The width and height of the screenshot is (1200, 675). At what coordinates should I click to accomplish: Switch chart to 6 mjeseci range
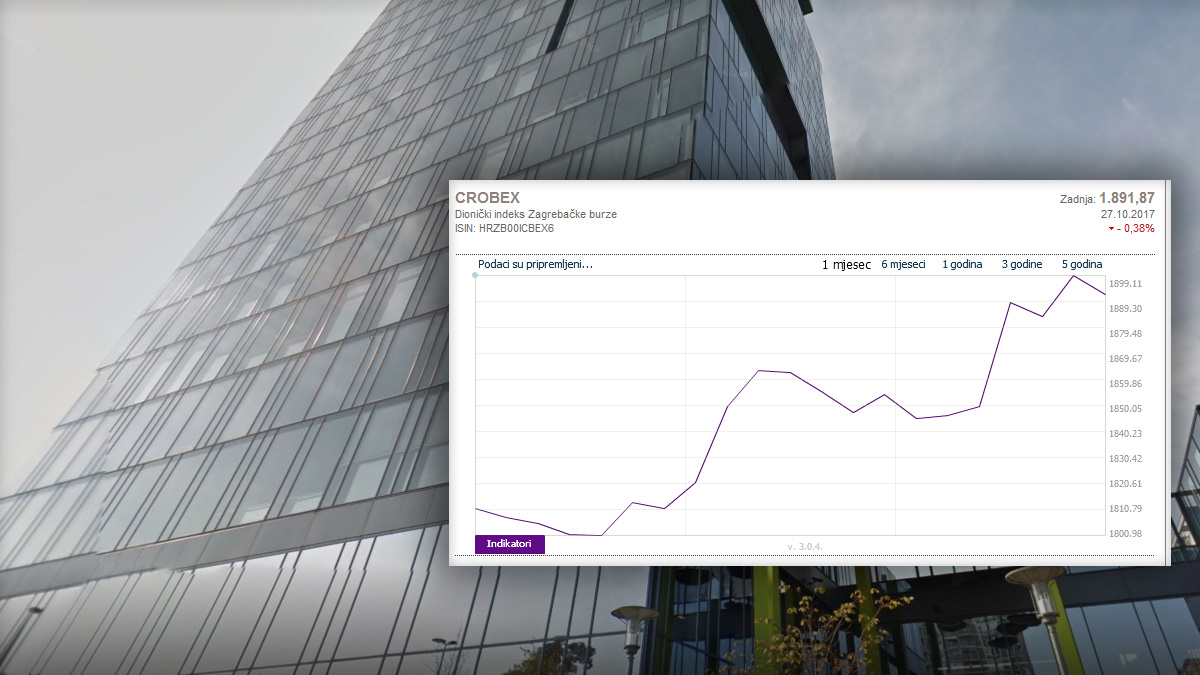pyautogui.click(x=903, y=265)
